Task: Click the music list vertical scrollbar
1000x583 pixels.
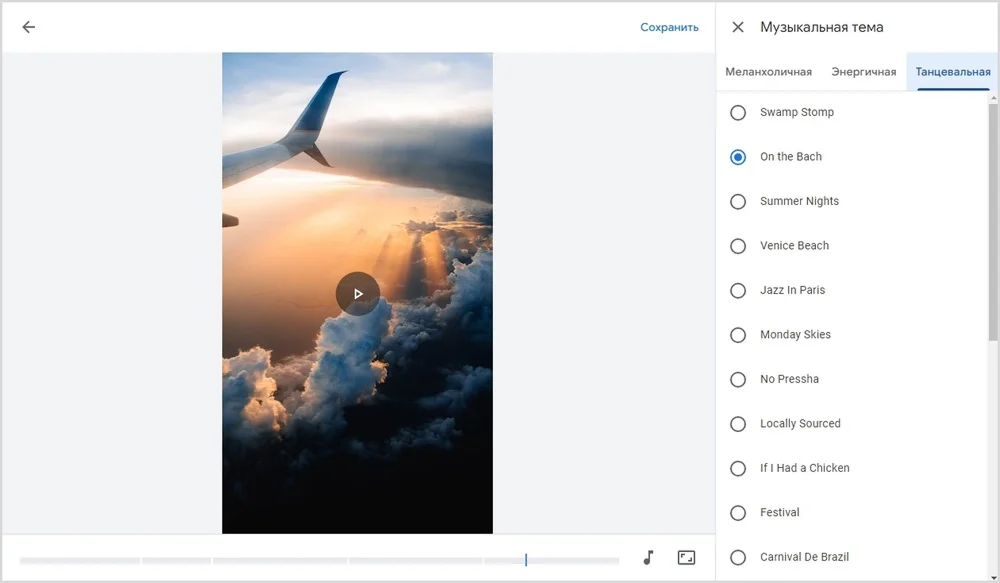Action: [992, 220]
